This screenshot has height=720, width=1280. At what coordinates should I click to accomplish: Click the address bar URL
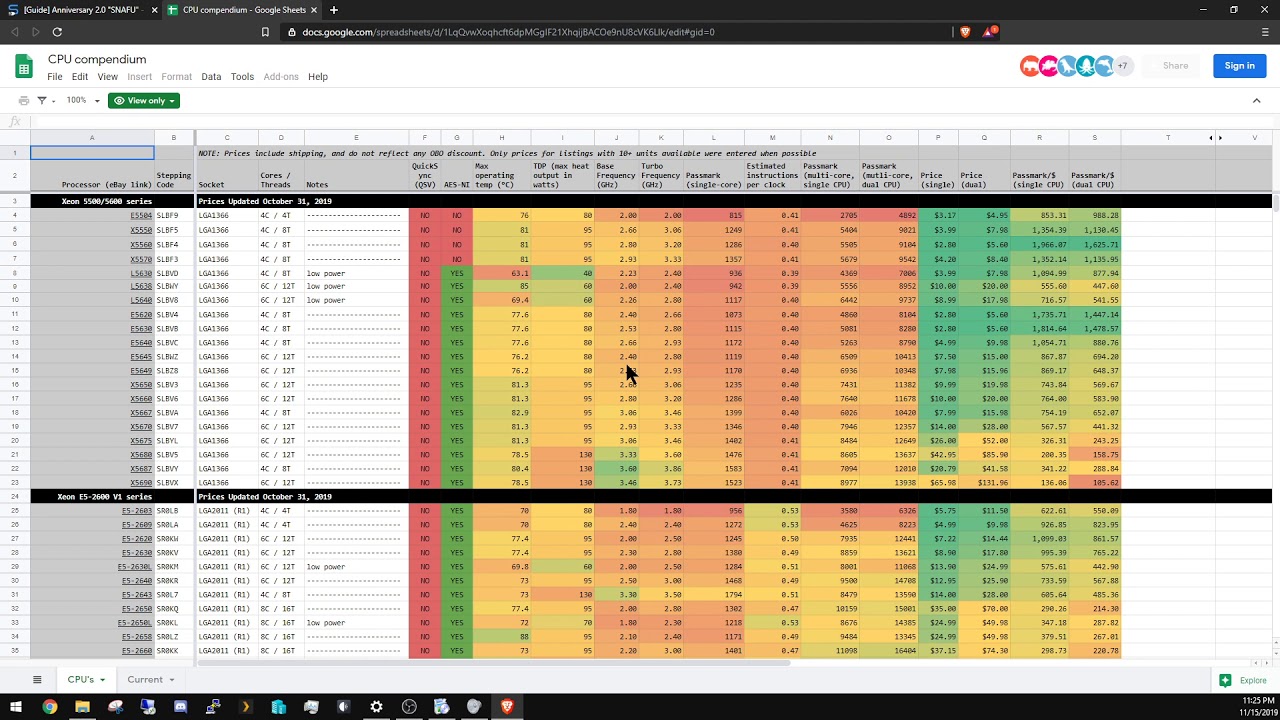(x=507, y=32)
